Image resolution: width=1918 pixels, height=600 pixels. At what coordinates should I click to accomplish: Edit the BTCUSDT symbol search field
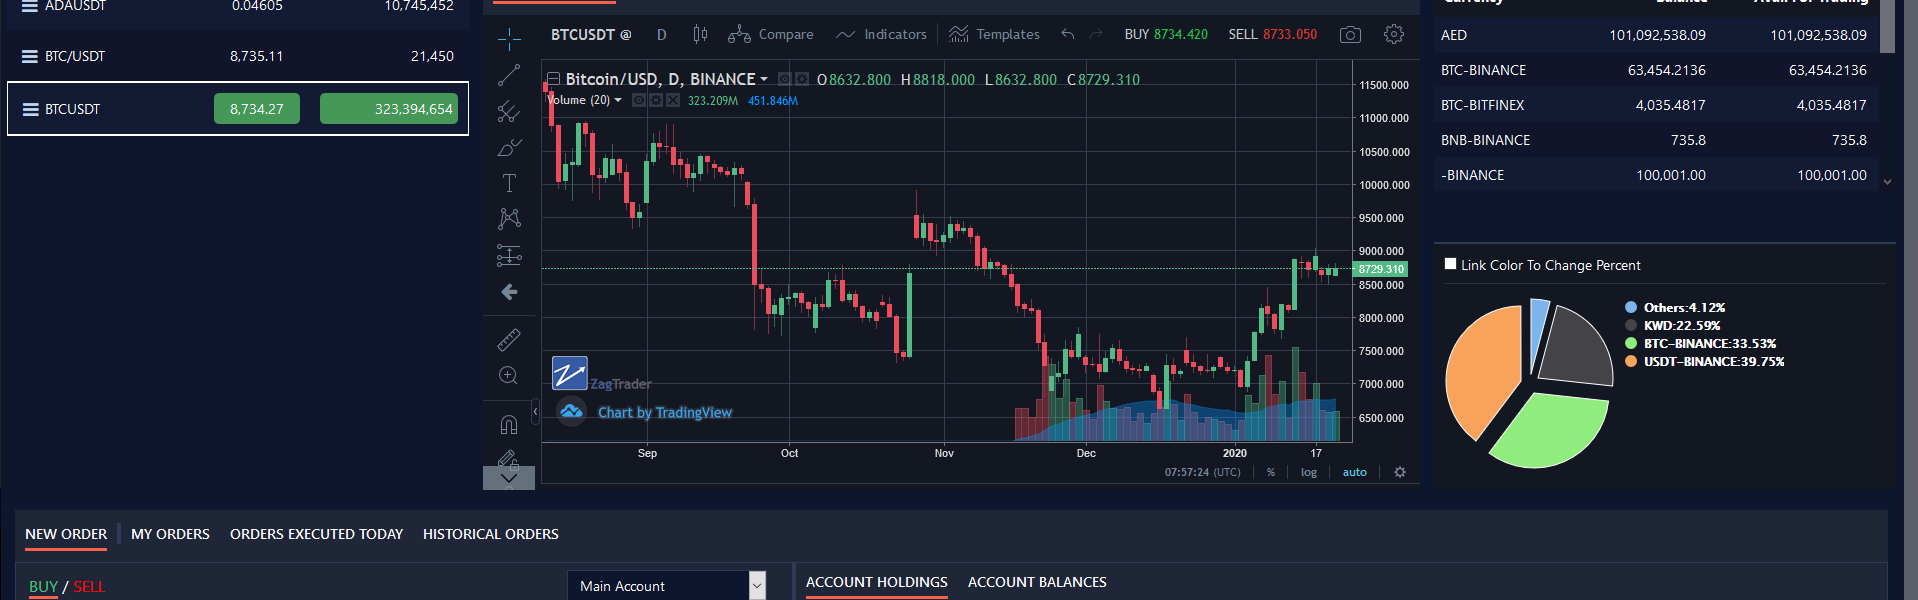[x=591, y=34]
